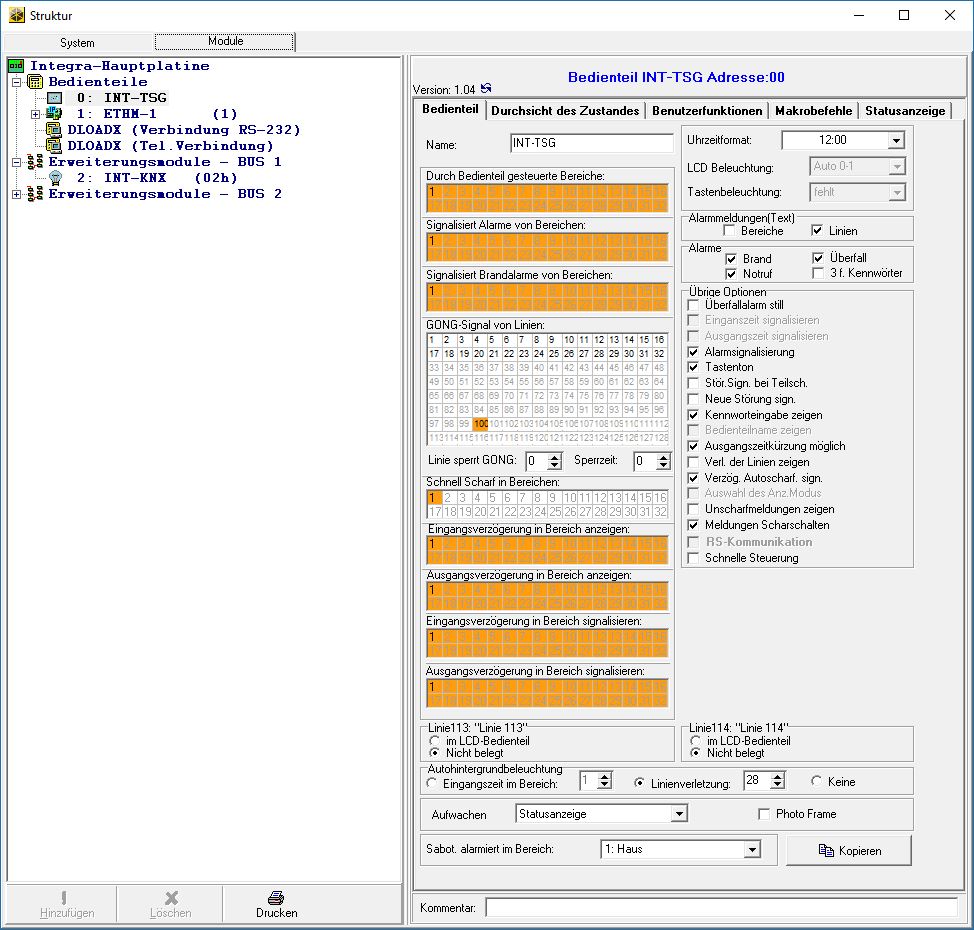This screenshot has height=930, width=974.
Task: Click the refresh icon next to Version 1.04
Action: 486,89
